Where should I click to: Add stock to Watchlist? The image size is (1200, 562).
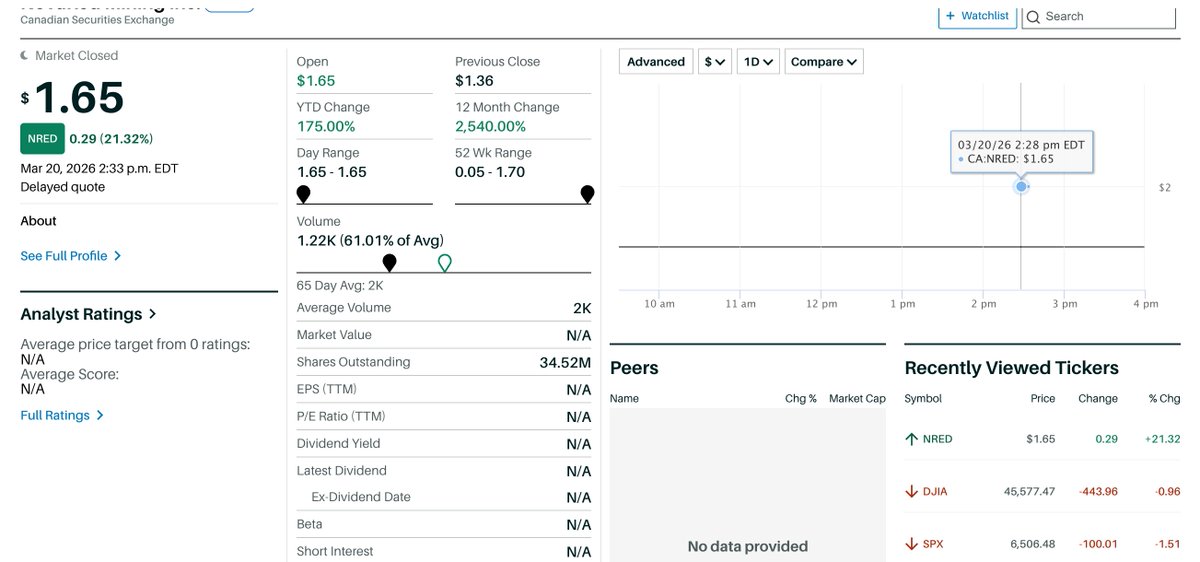click(977, 16)
